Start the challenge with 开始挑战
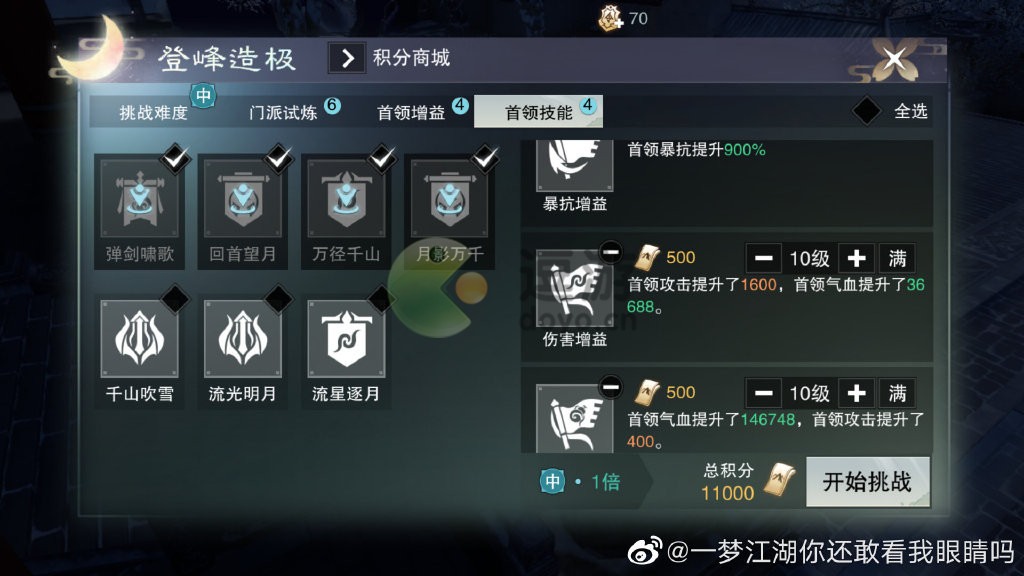This screenshot has width=1024, height=576. [x=867, y=482]
